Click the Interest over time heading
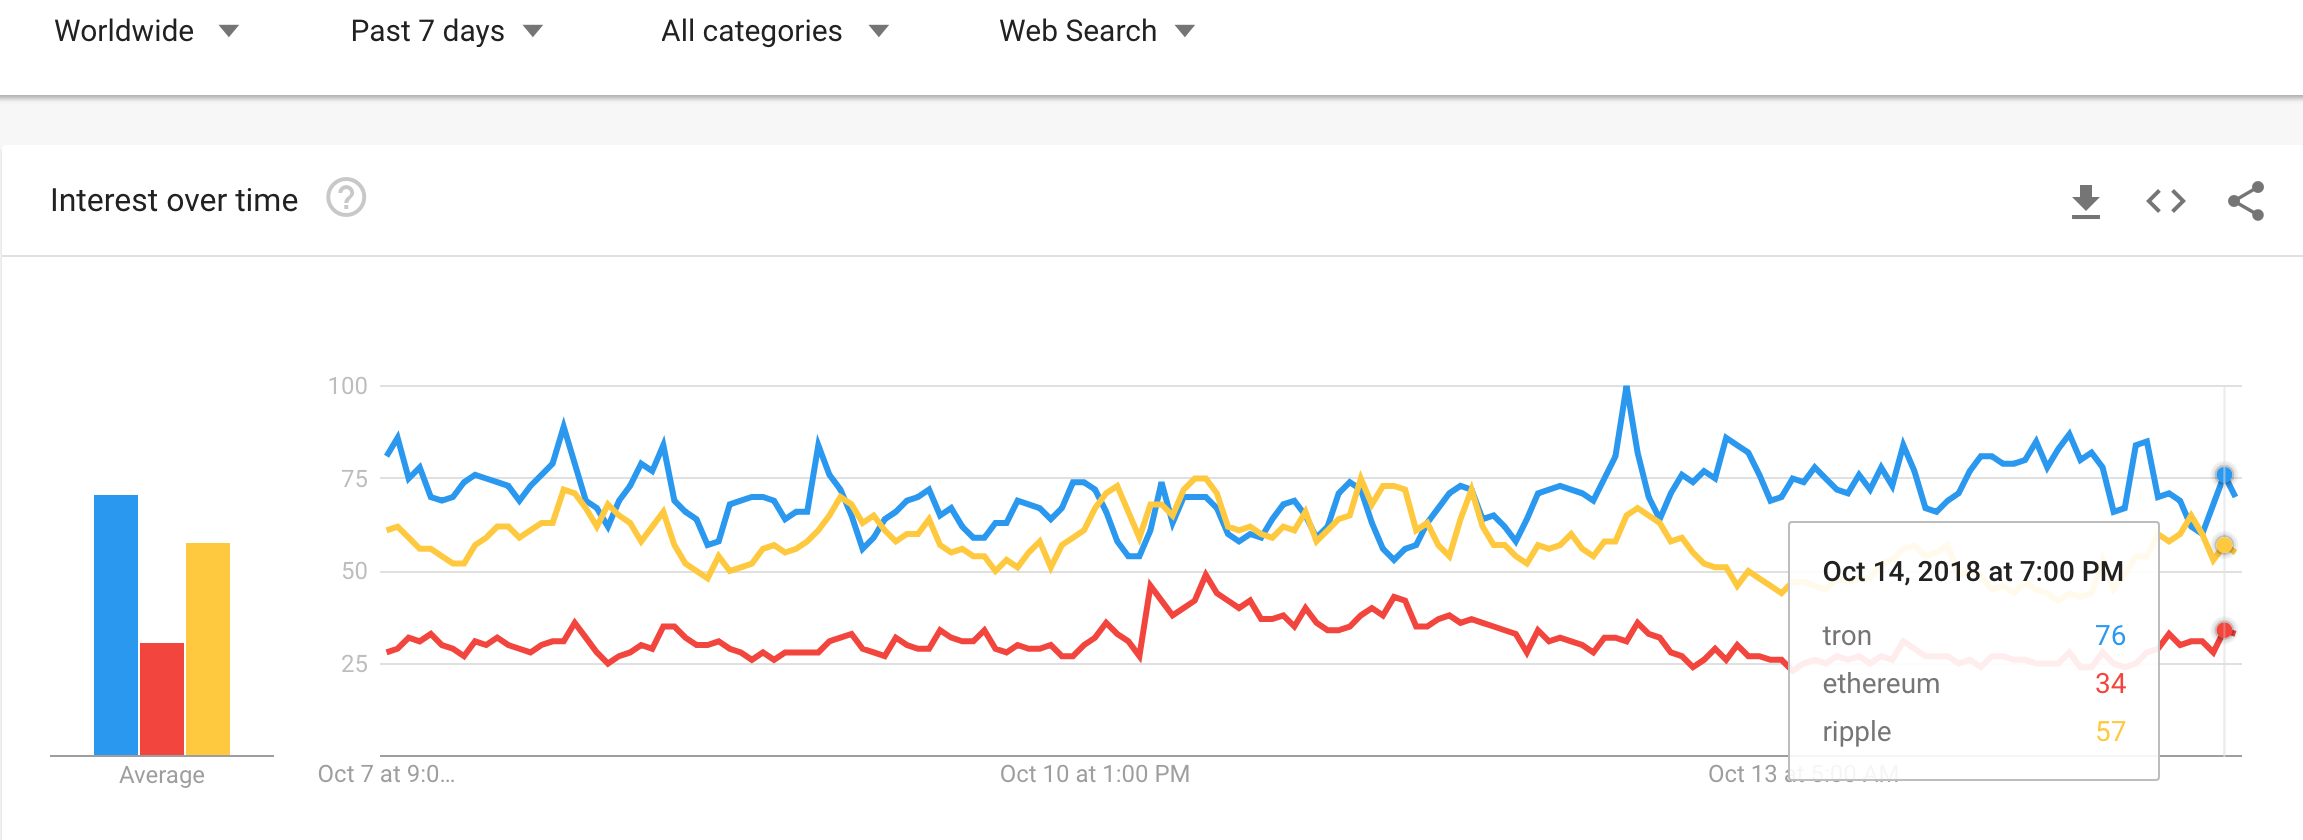The image size is (2303, 840). point(174,200)
